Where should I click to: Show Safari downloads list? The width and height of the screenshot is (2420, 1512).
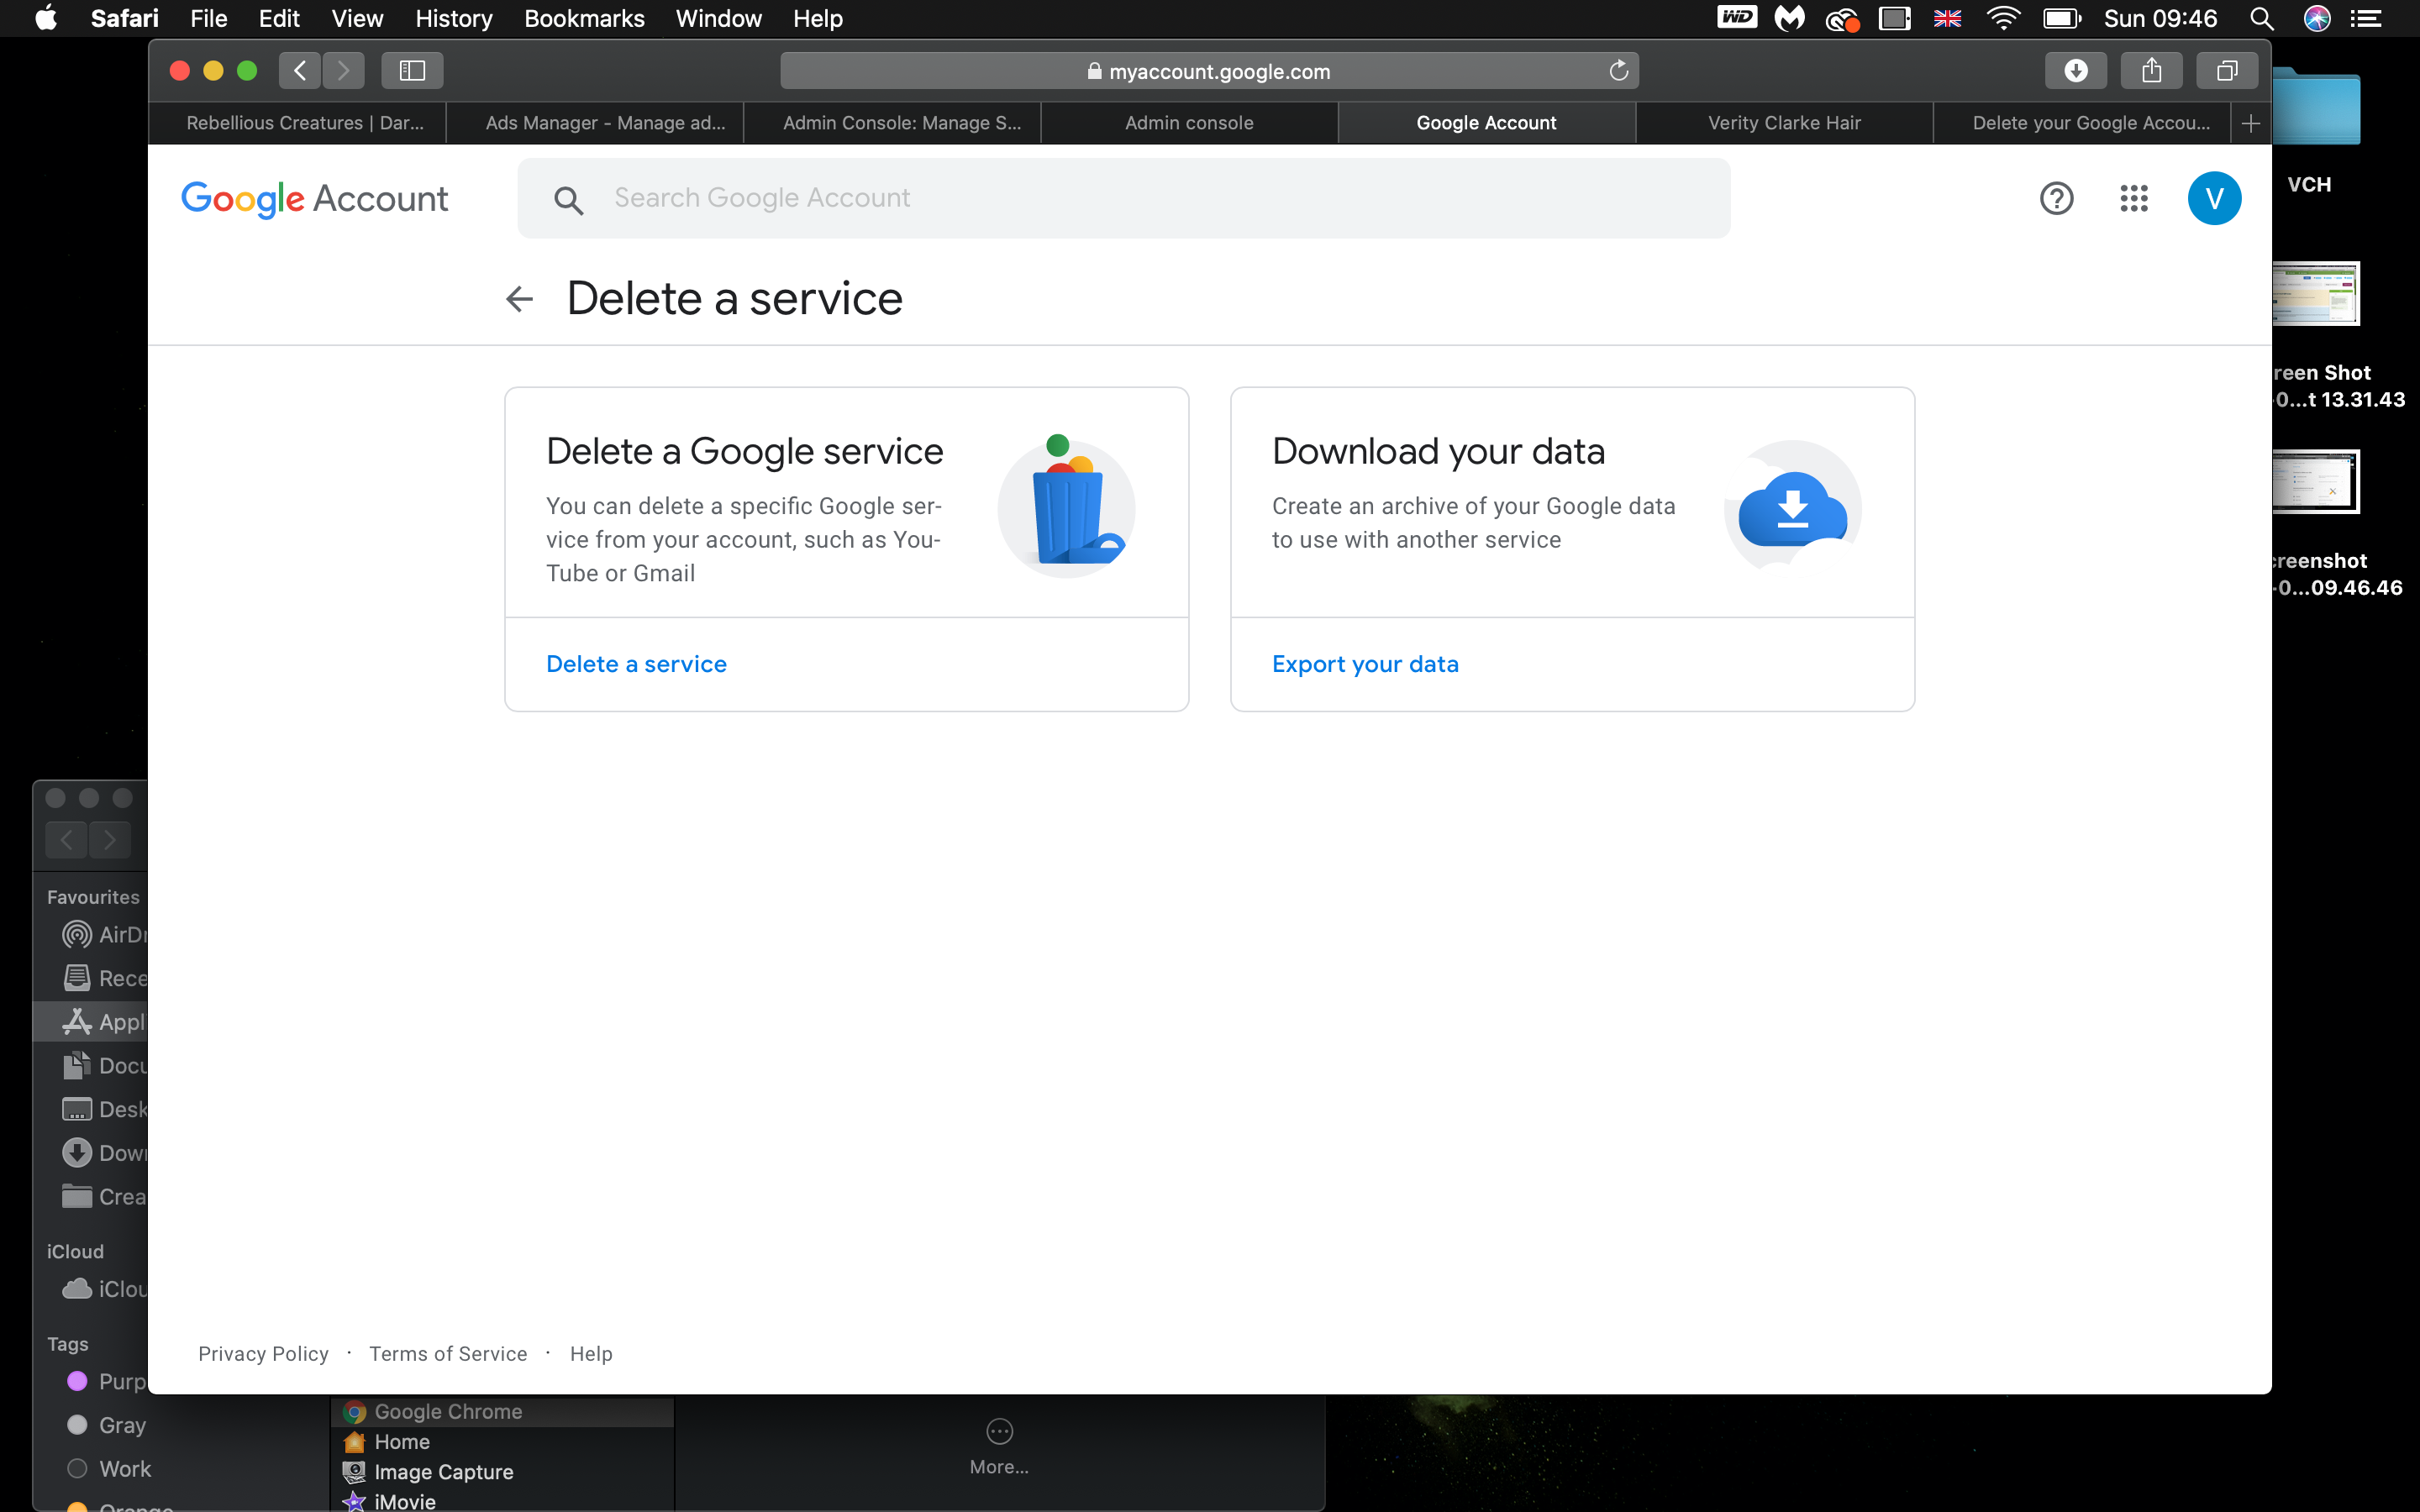click(2075, 71)
